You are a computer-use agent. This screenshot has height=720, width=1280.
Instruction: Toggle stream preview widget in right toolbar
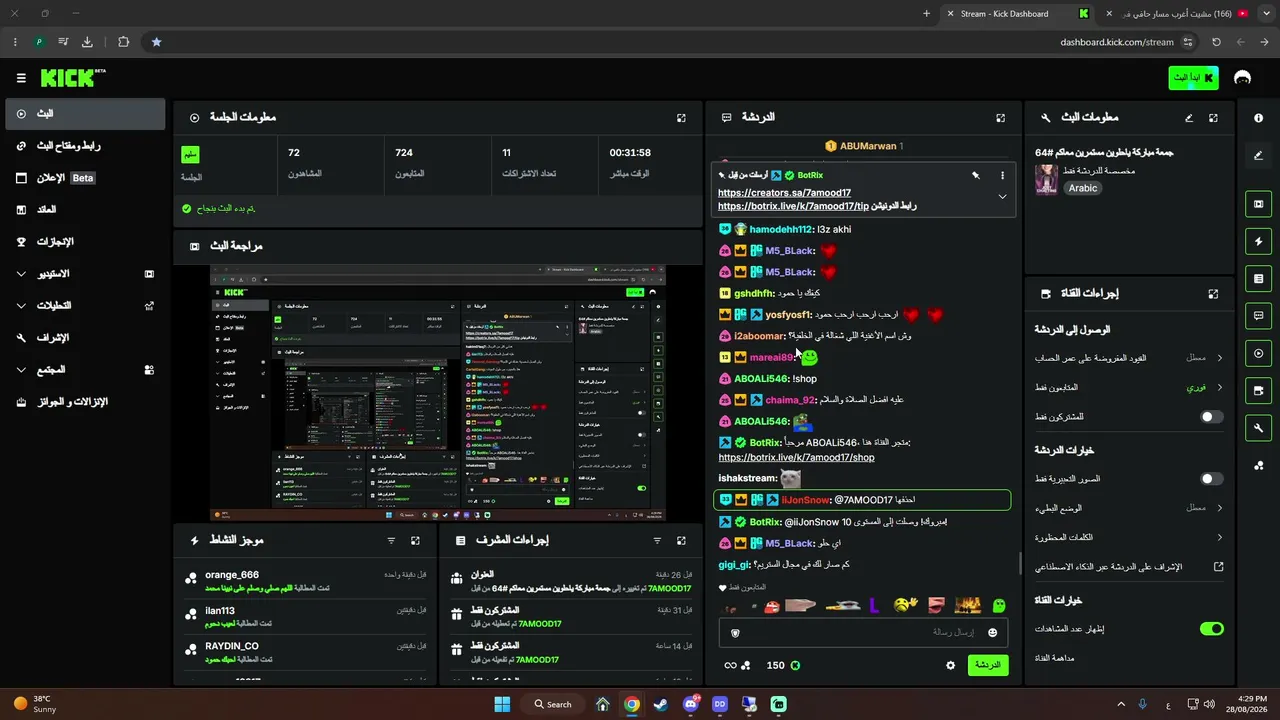pyautogui.click(x=1258, y=204)
